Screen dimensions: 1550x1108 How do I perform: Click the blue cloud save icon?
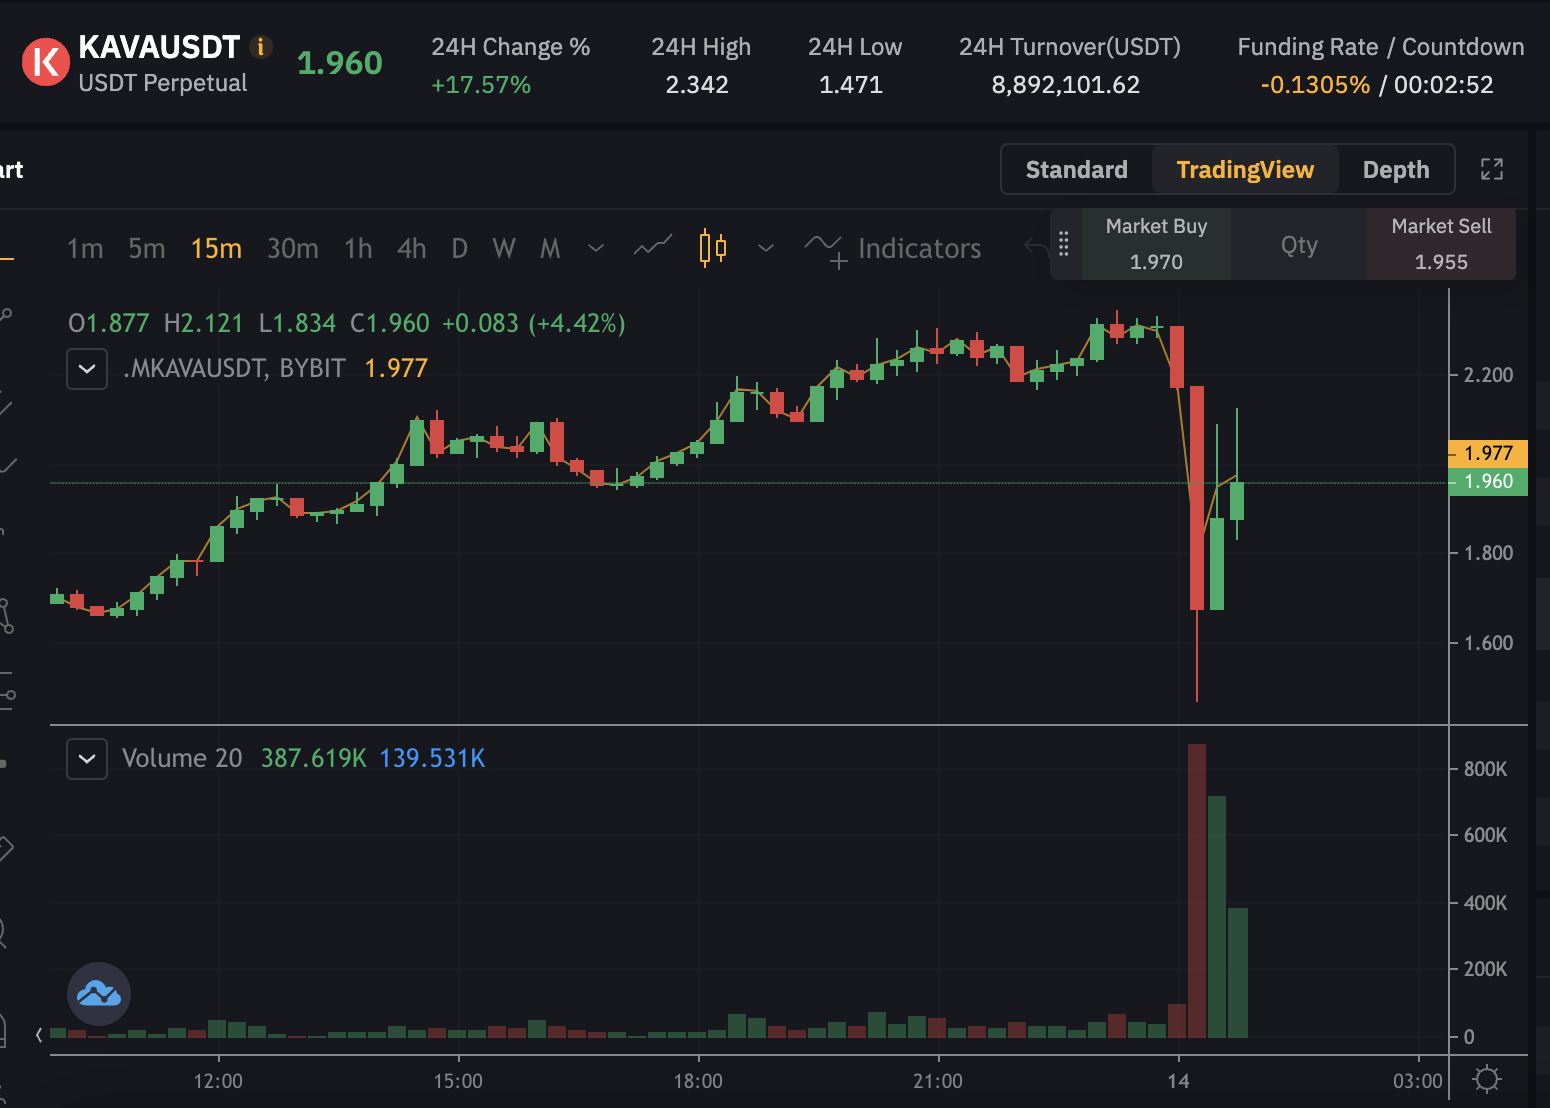pos(99,994)
